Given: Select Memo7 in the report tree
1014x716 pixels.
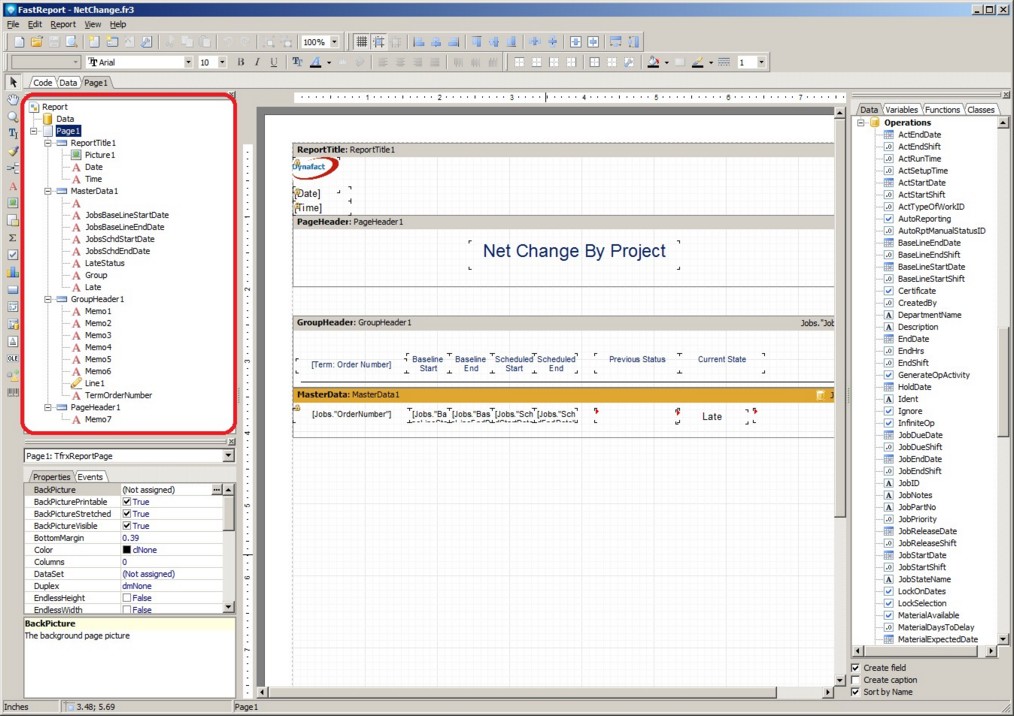Looking at the screenshot, I should point(98,419).
